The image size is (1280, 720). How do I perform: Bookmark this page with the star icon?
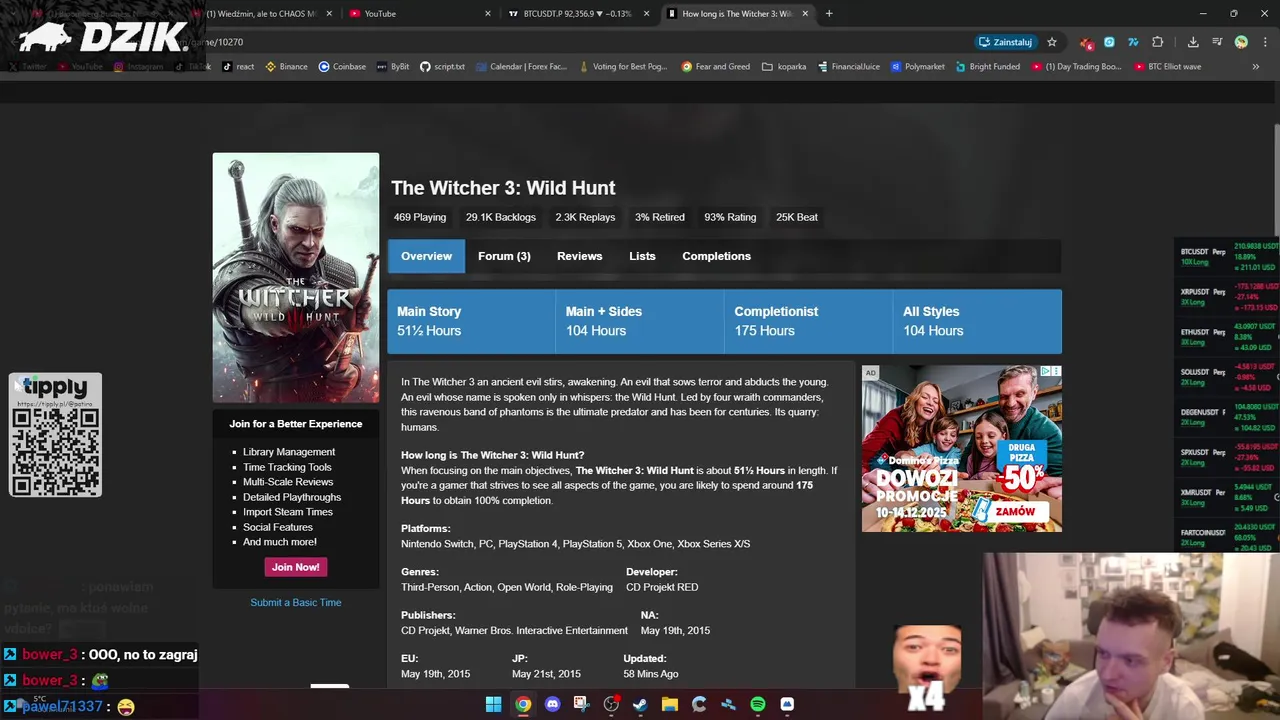1052,42
